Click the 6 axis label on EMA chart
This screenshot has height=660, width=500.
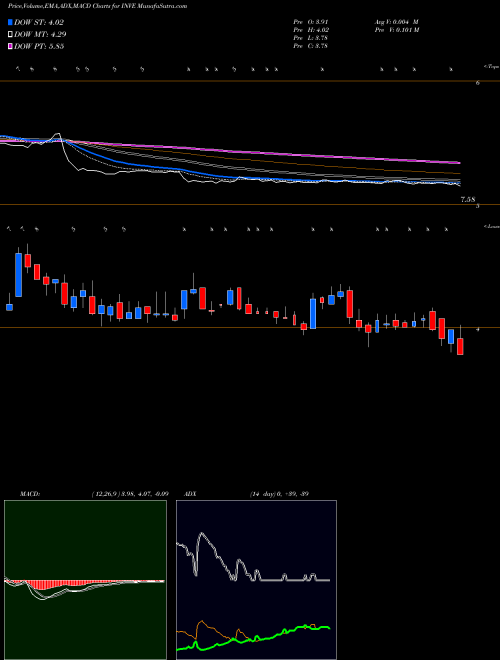(x=478, y=83)
